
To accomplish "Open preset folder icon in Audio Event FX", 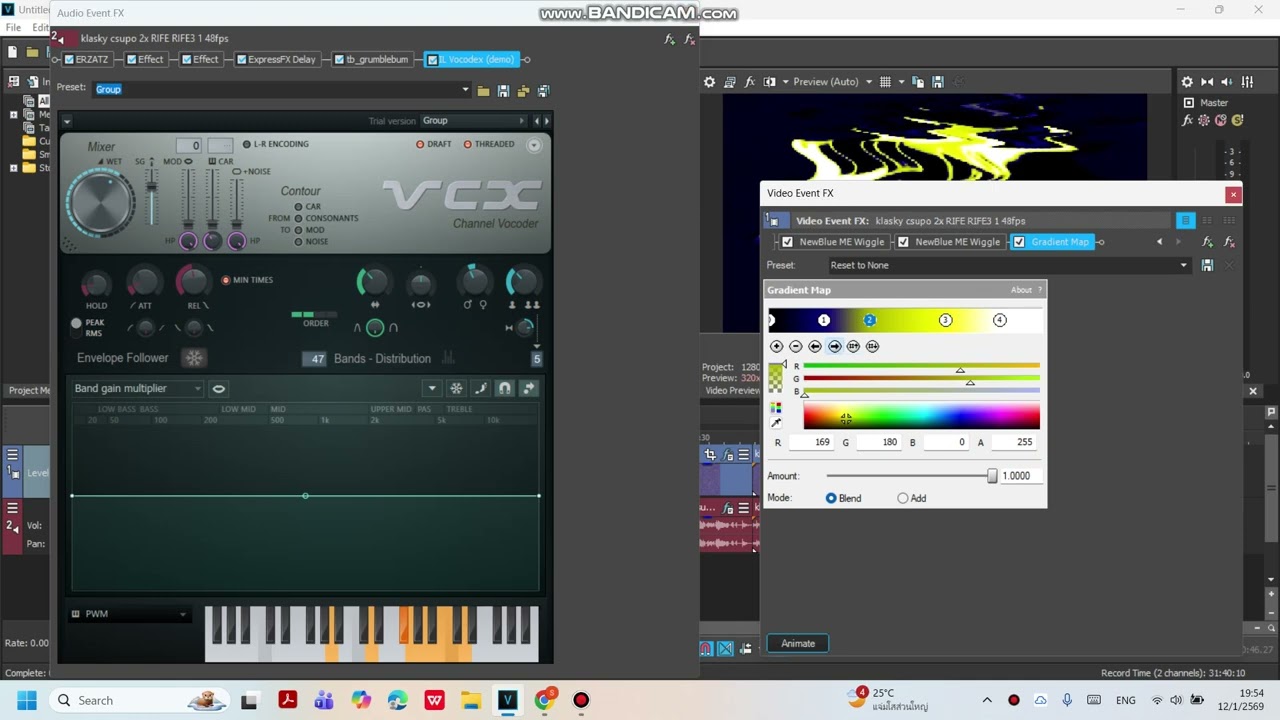I will coord(484,91).
